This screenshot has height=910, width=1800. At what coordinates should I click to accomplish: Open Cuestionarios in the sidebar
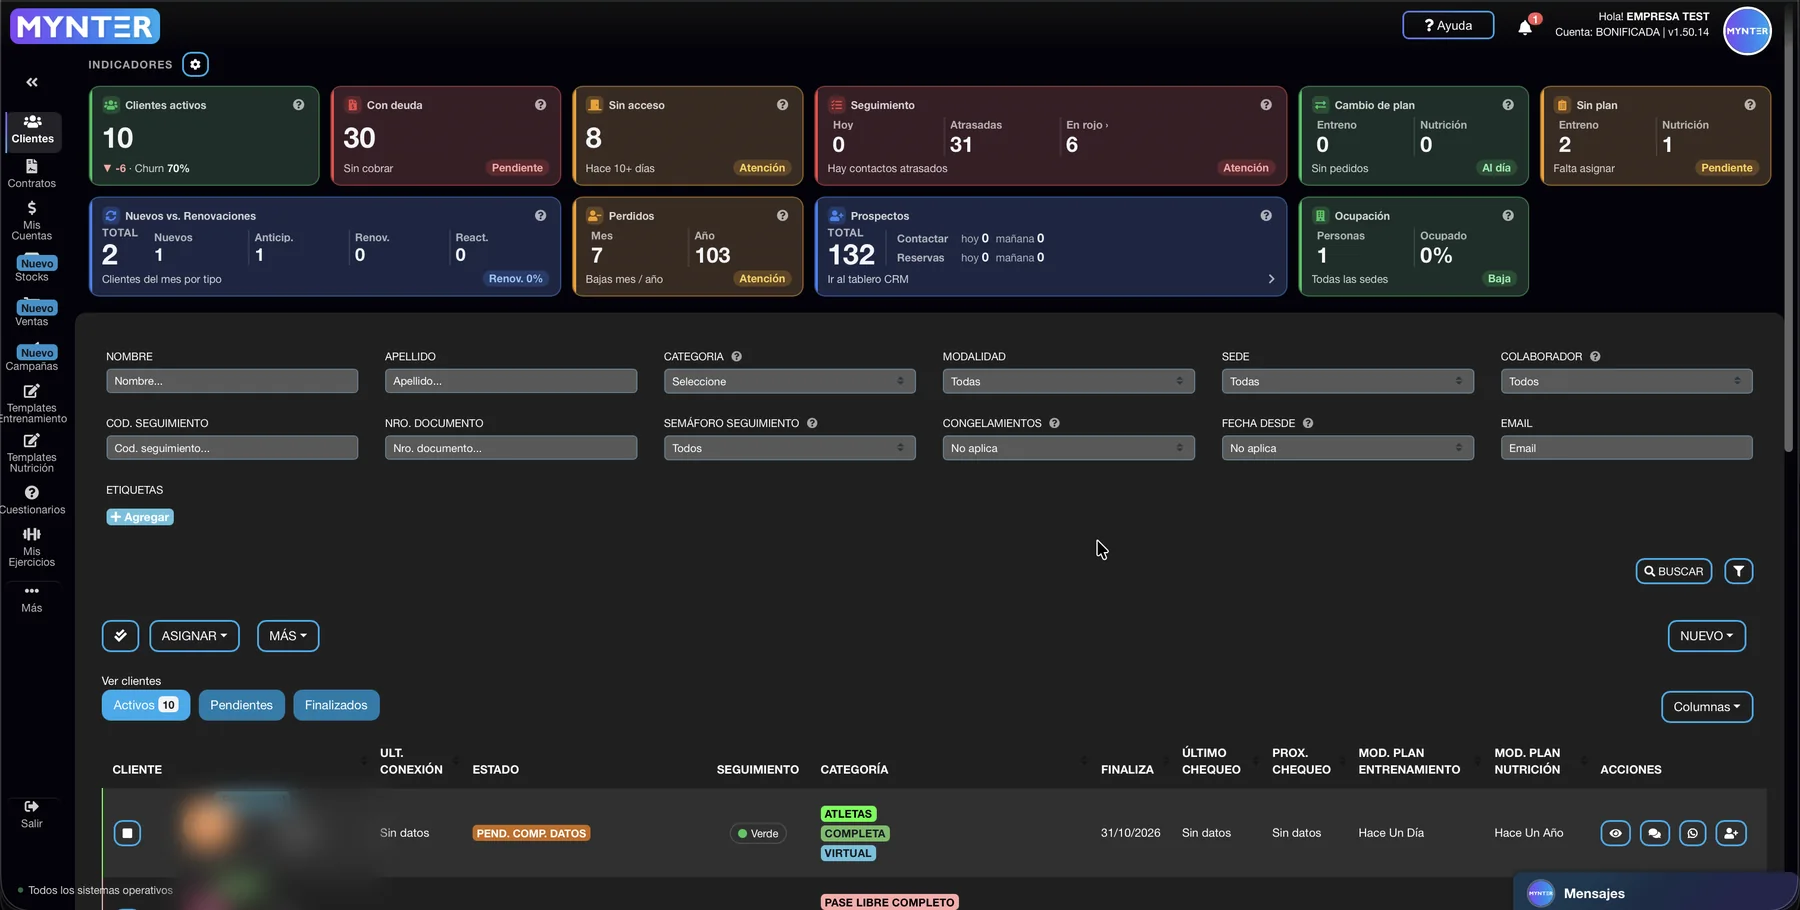tap(32, 500)
